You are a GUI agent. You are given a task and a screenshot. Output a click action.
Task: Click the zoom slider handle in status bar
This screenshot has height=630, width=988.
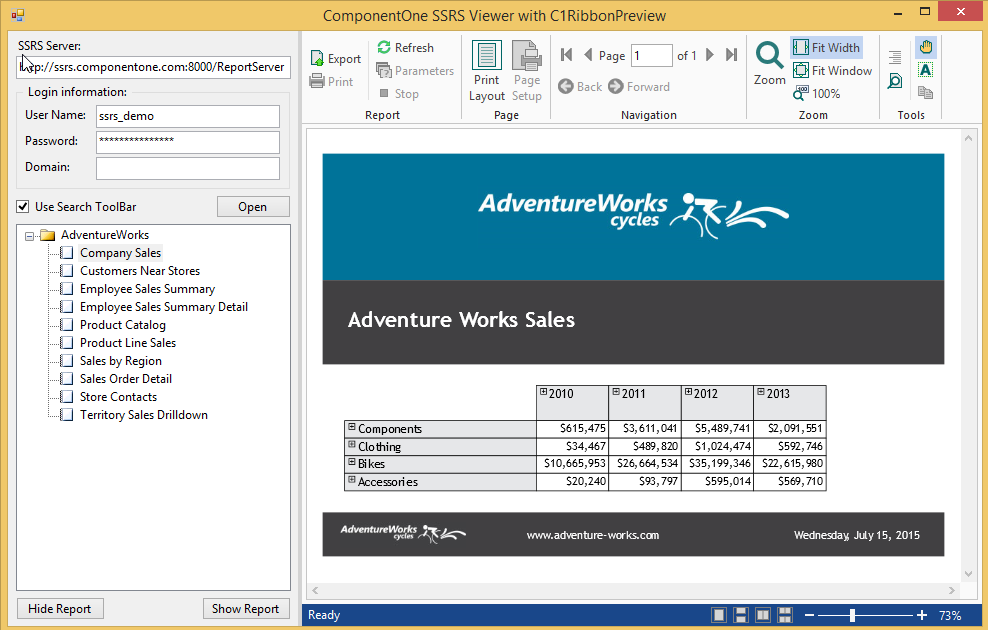(852, 615)
